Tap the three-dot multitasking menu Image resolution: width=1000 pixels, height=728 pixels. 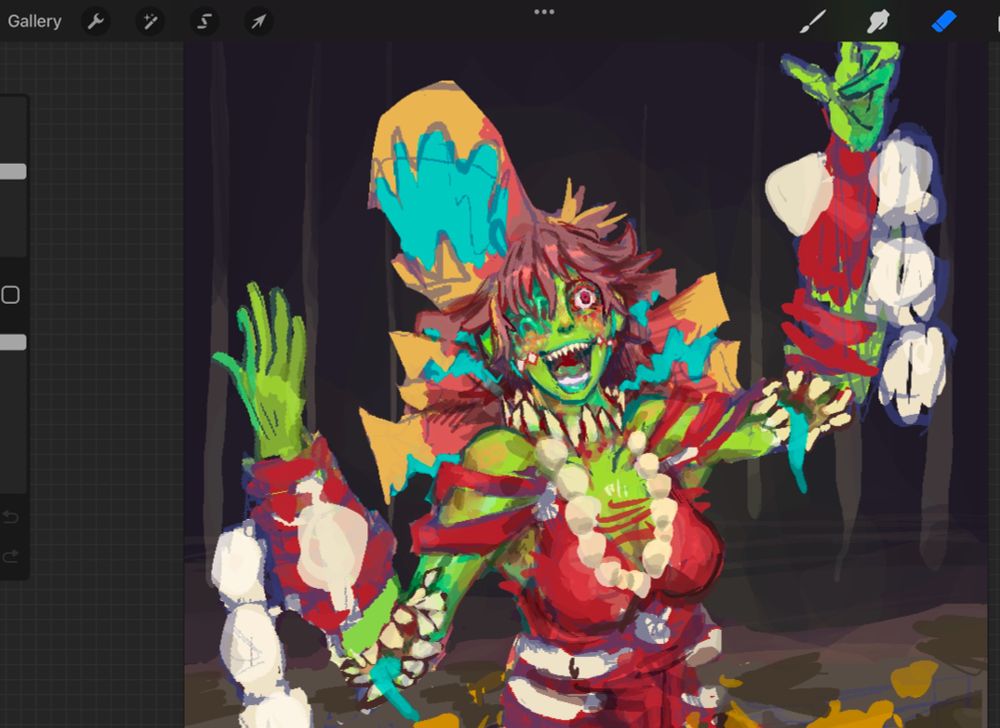[544, 11]
